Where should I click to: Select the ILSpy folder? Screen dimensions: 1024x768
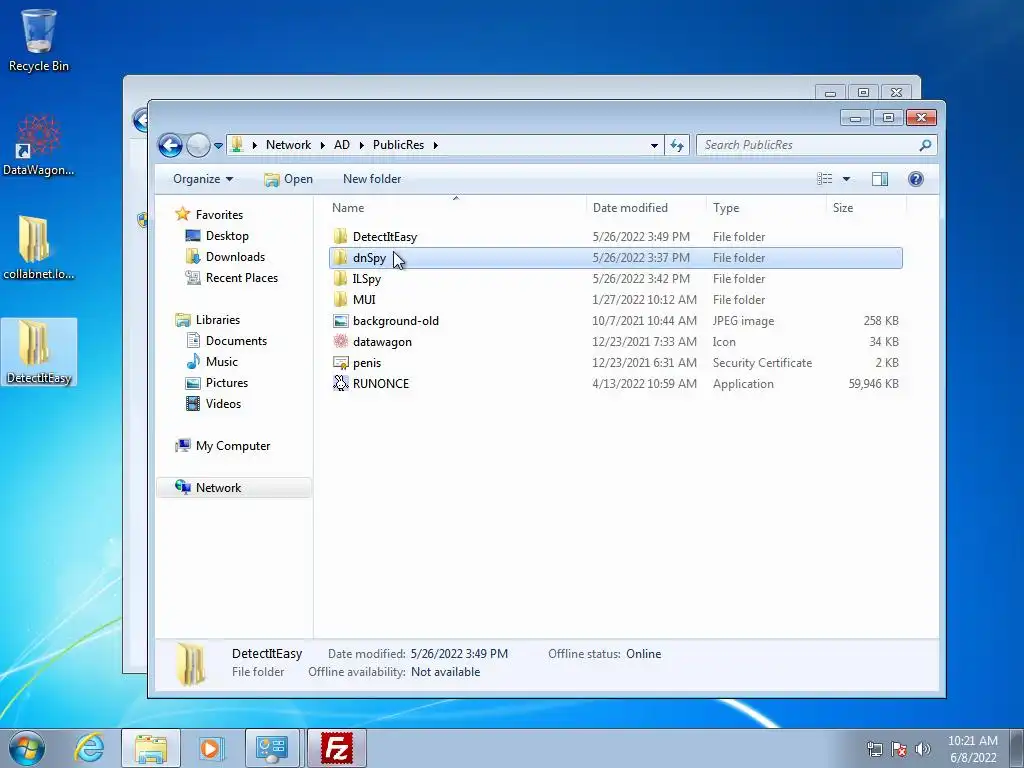(616, 279)
